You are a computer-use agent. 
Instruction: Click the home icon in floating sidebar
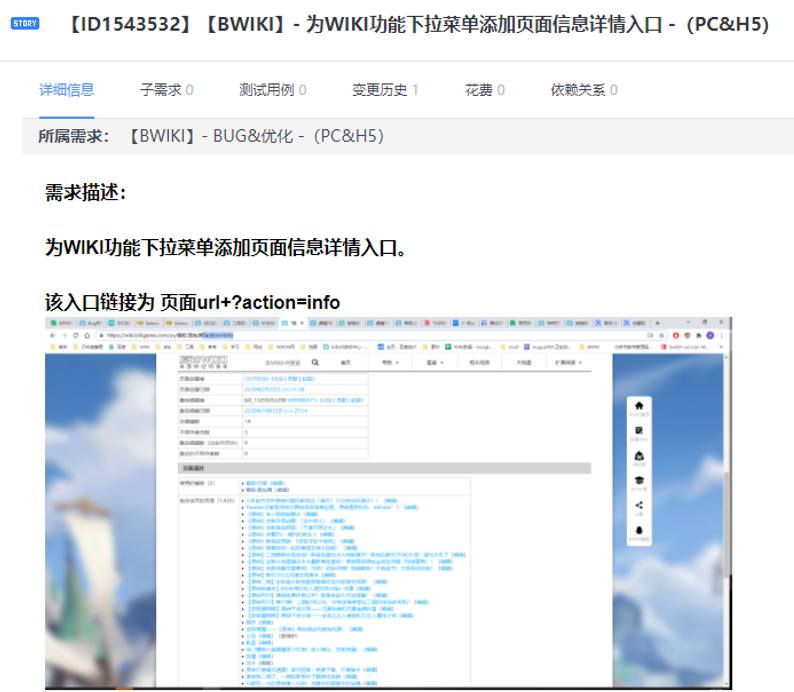[639, 405]
